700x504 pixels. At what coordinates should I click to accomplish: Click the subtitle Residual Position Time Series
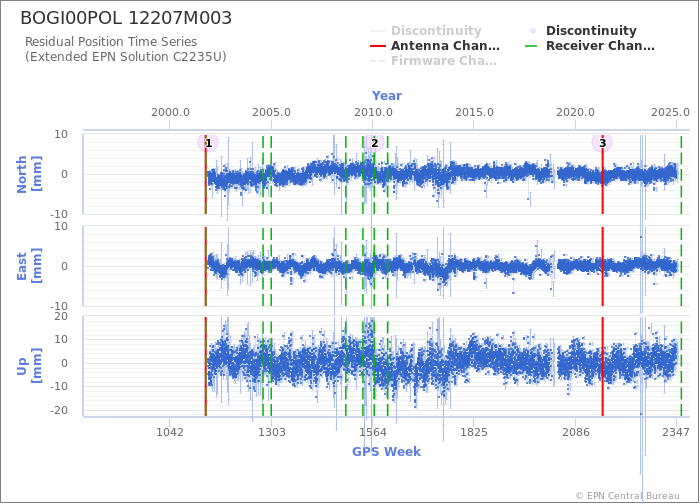[111, 42]
